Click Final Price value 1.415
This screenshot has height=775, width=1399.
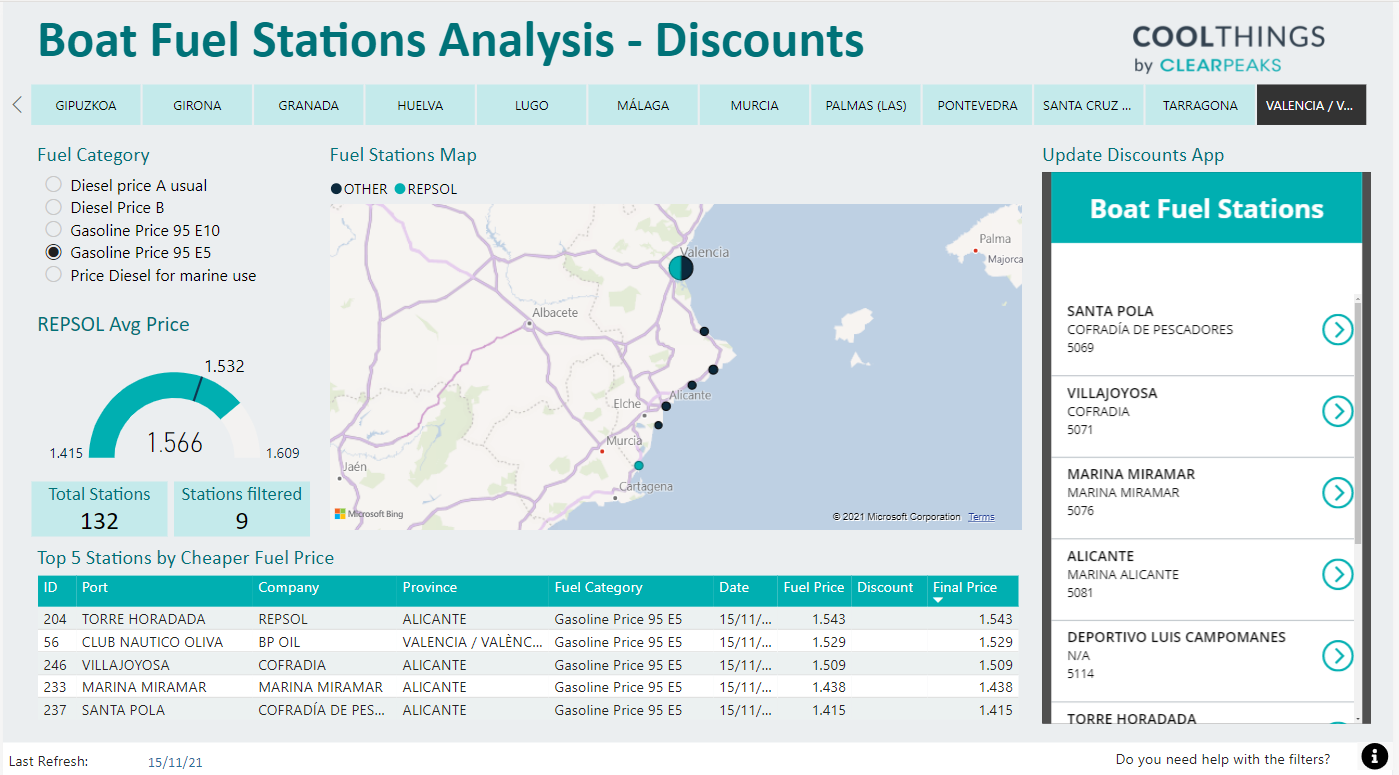(996, 710)
